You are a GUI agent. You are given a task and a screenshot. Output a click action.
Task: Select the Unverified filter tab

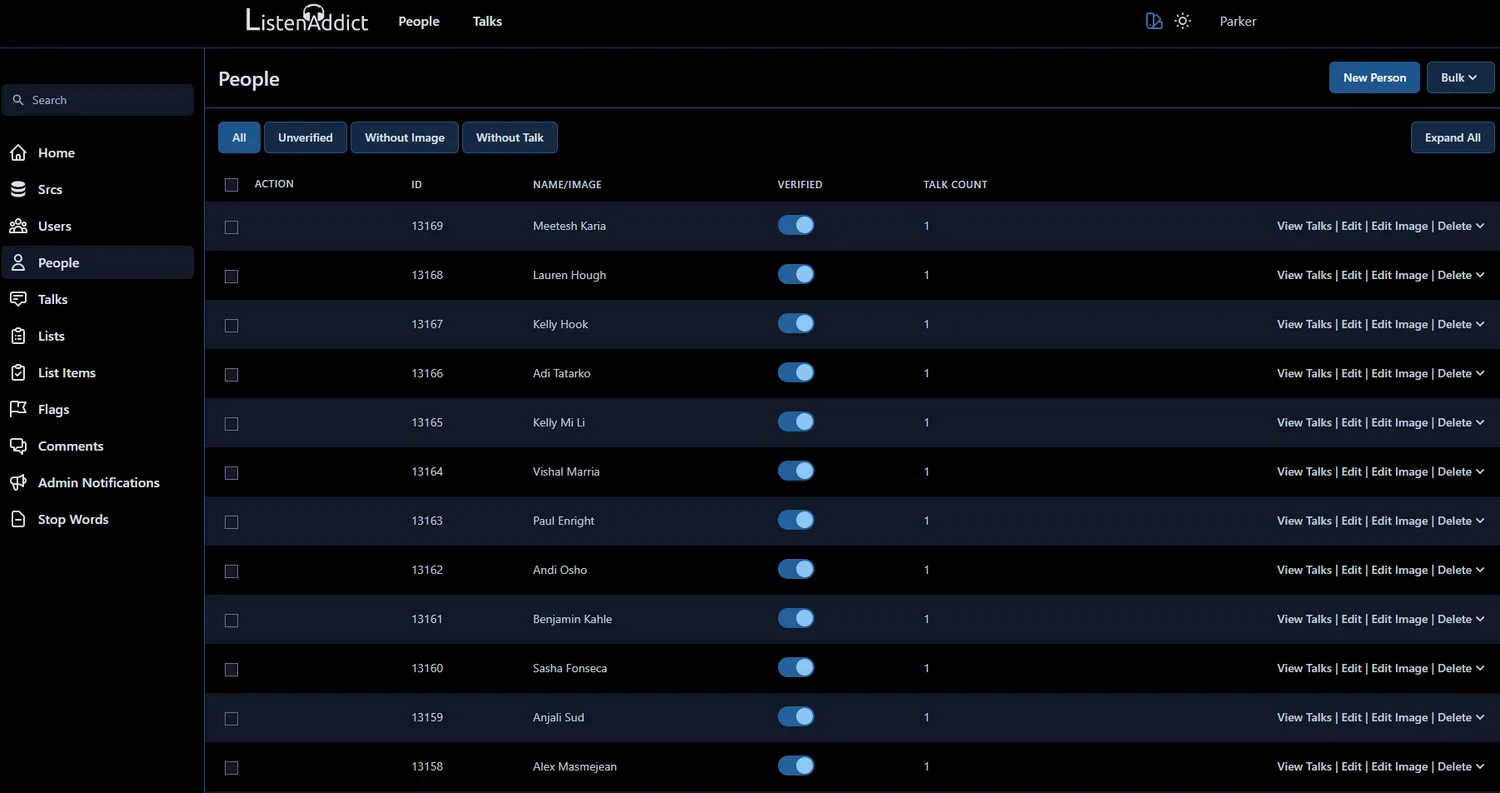click(x=305, y=138)
